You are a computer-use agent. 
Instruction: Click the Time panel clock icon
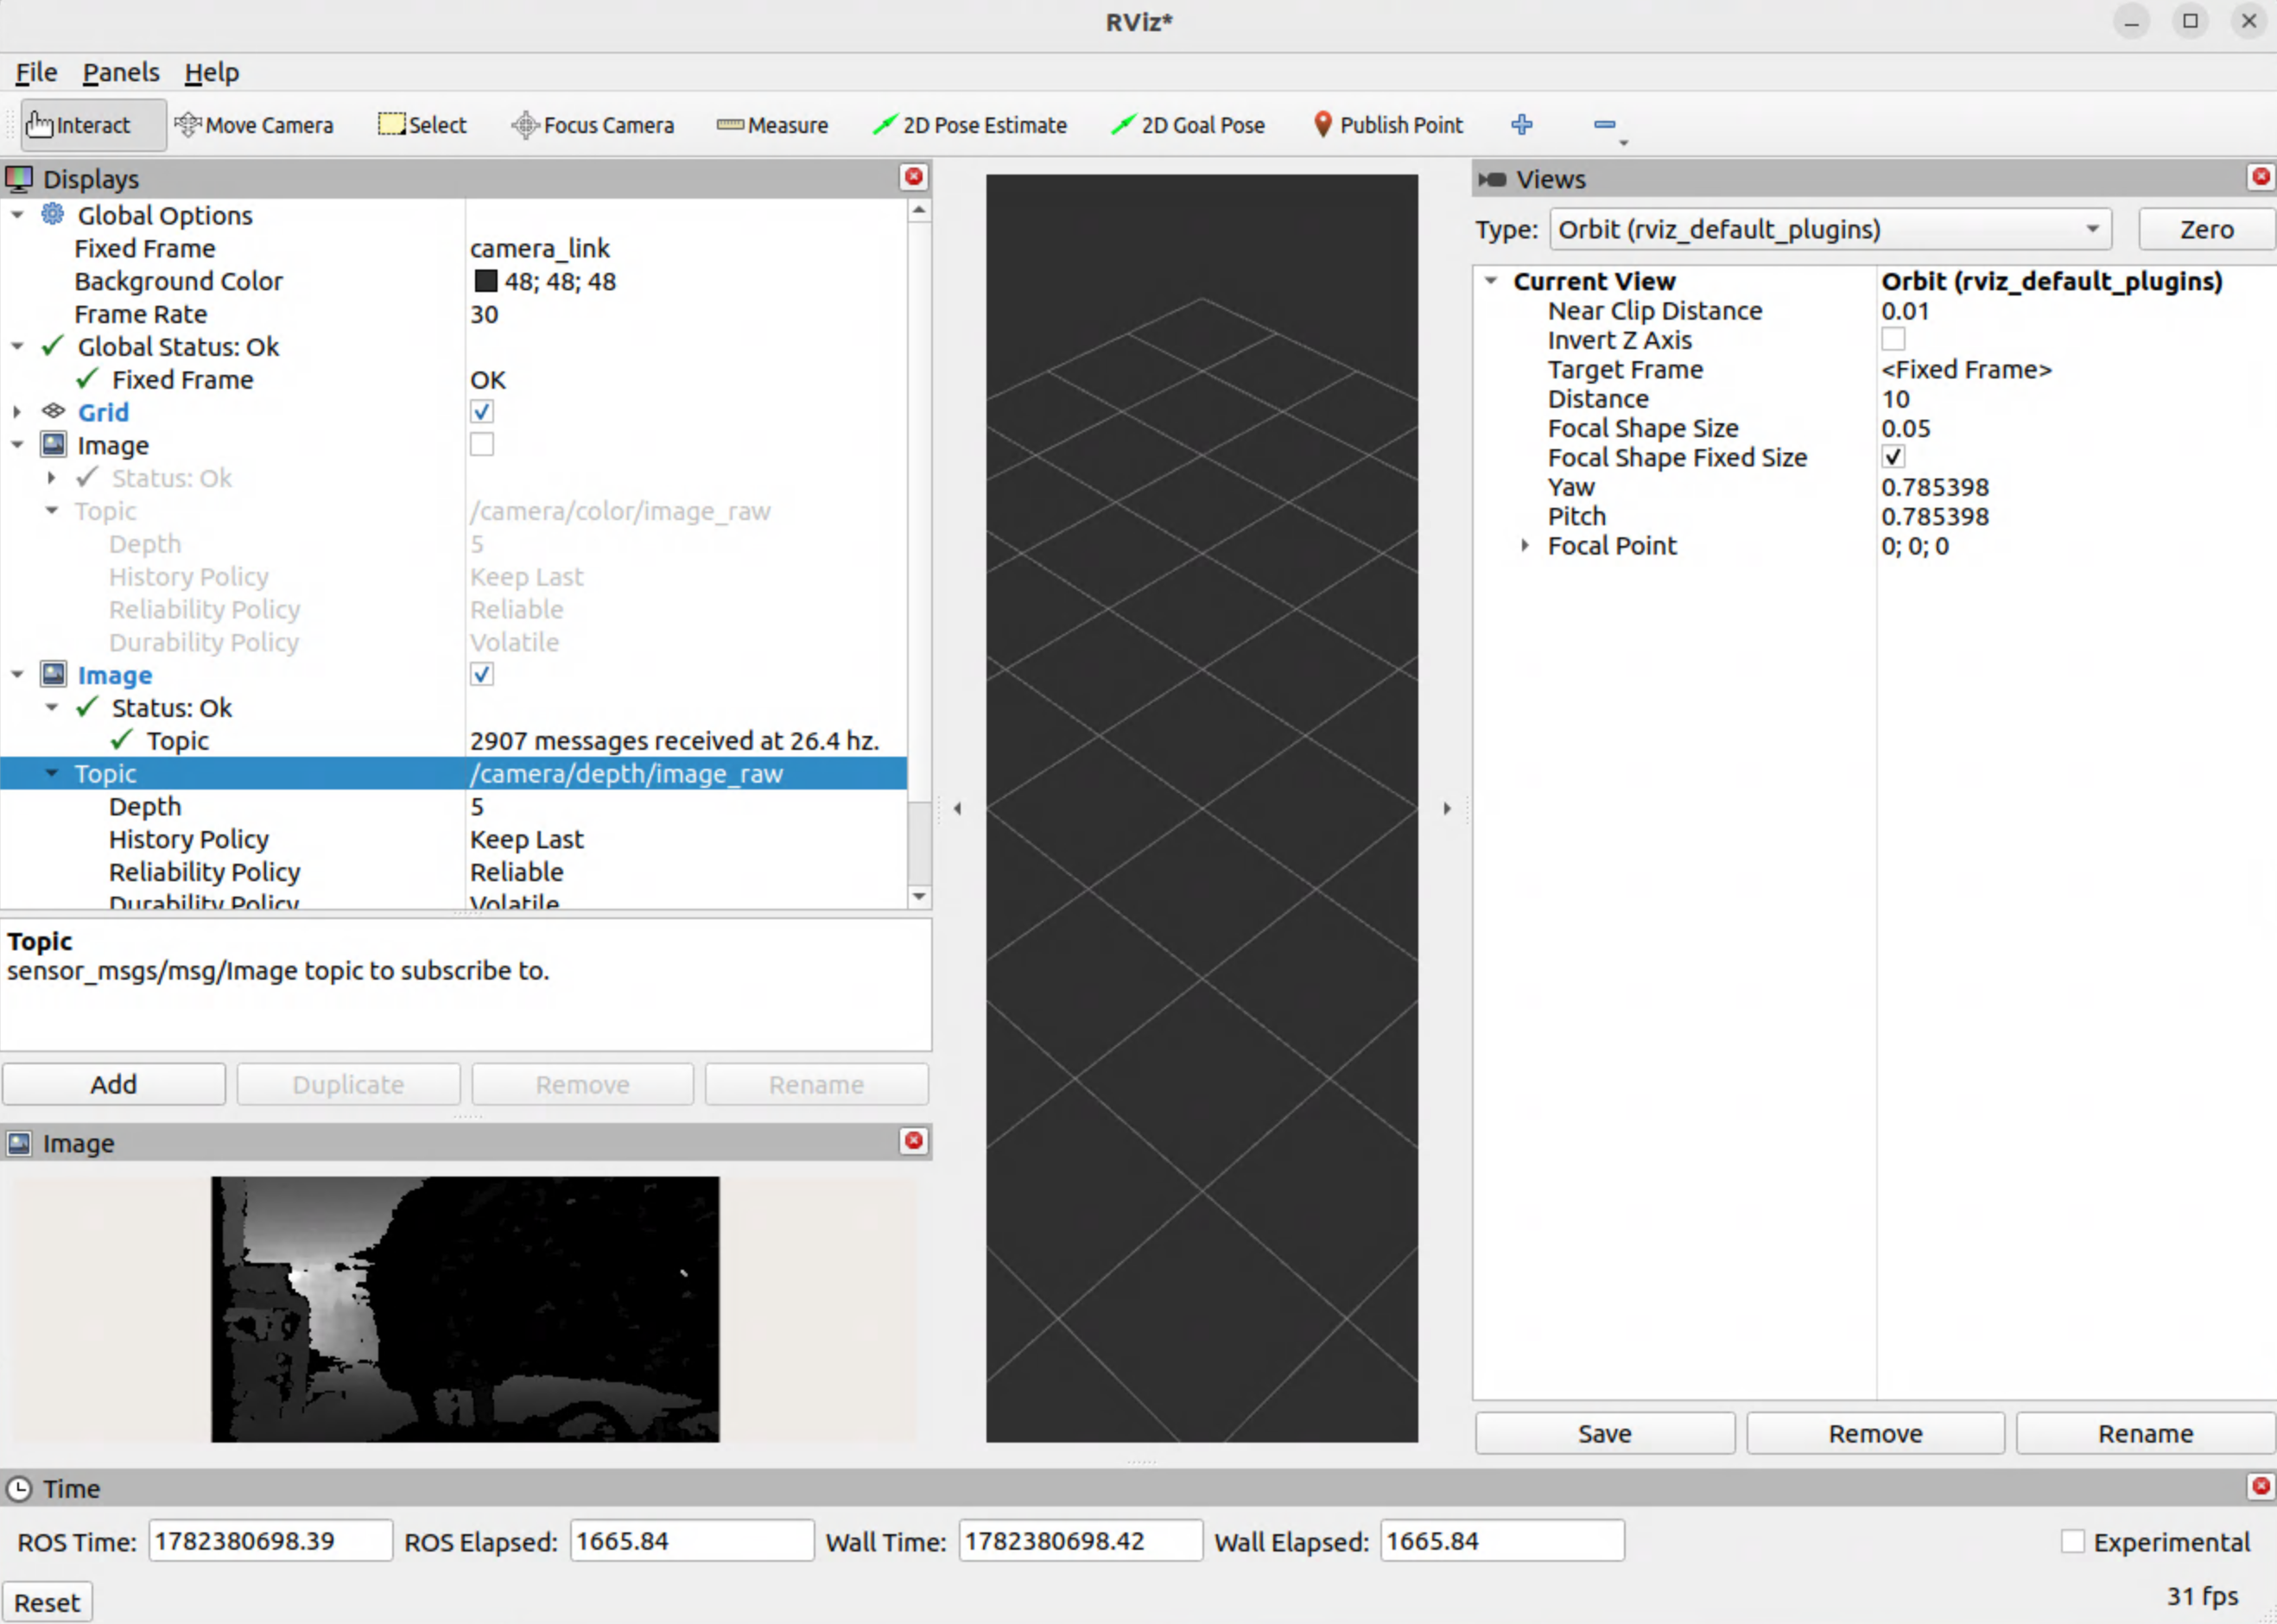pyautogui.click(x=19, y=1489)
